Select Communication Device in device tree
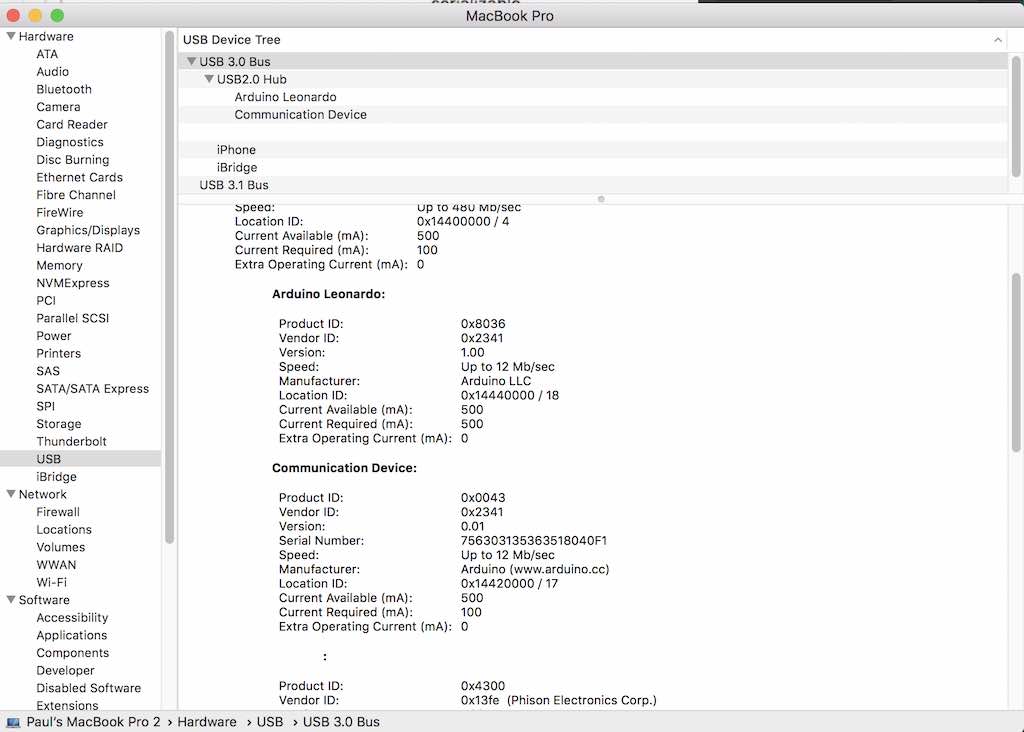1024x732 pixels. 300,114
